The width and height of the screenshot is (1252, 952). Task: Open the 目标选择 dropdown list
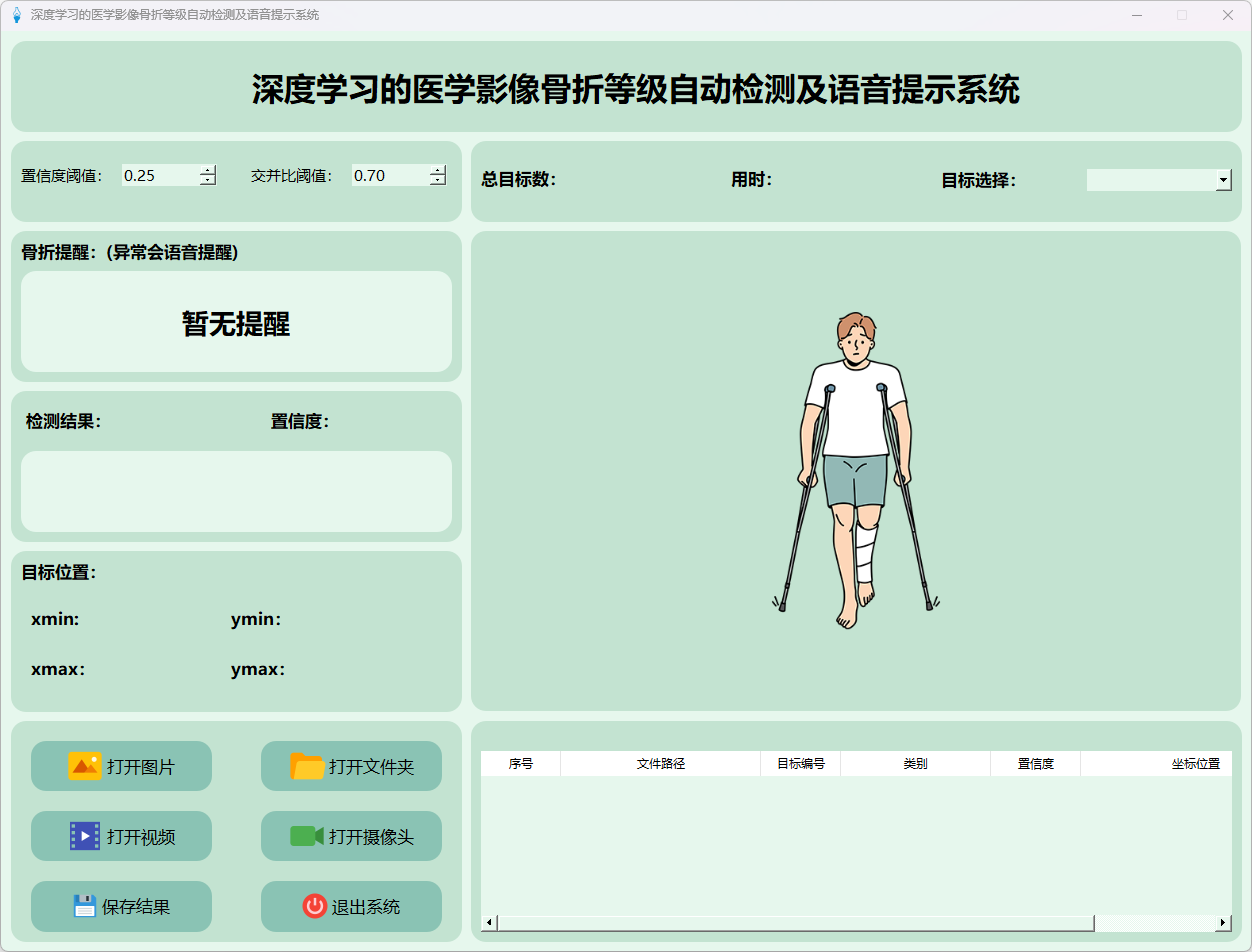1223,180
